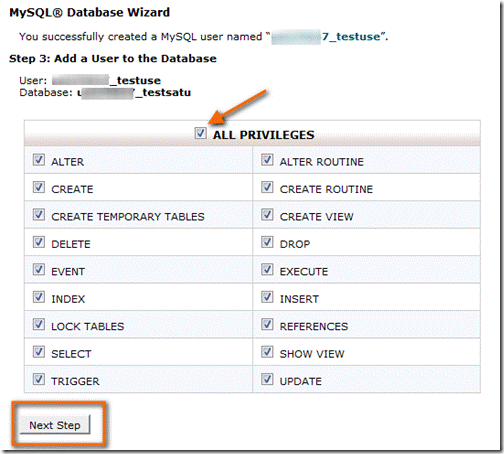Uncheck the ALTER privilege checkbox
The height and width of the screenshot is (454, 504).
(39, 160)
